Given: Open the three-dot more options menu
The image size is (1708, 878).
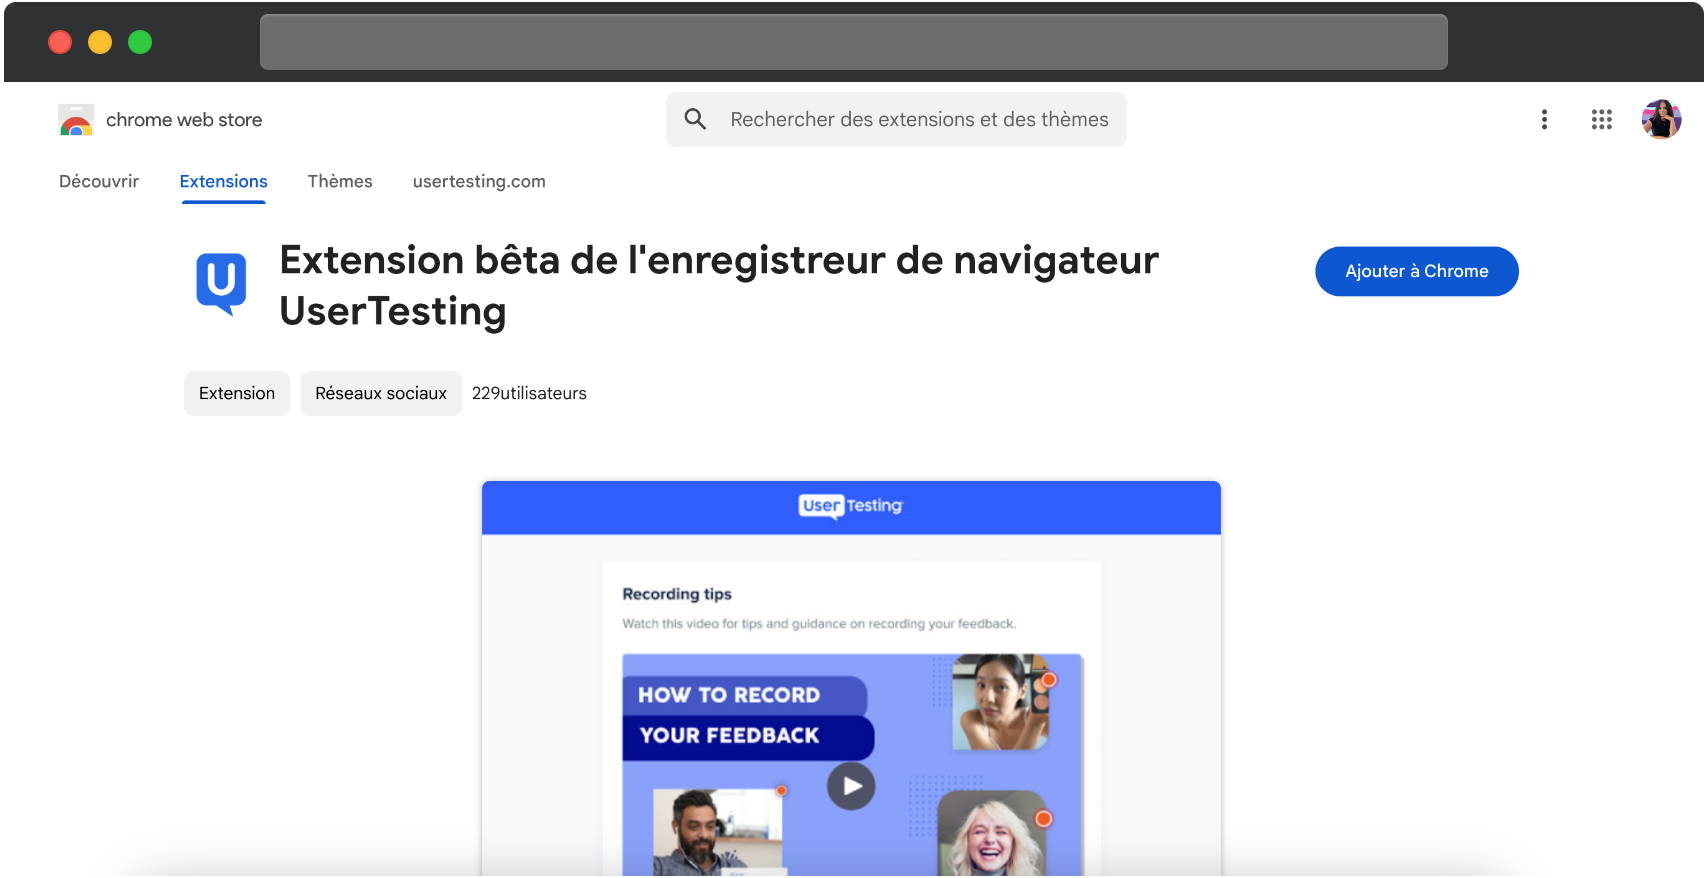Looking at the screenshot, I should click(1544, 120).
